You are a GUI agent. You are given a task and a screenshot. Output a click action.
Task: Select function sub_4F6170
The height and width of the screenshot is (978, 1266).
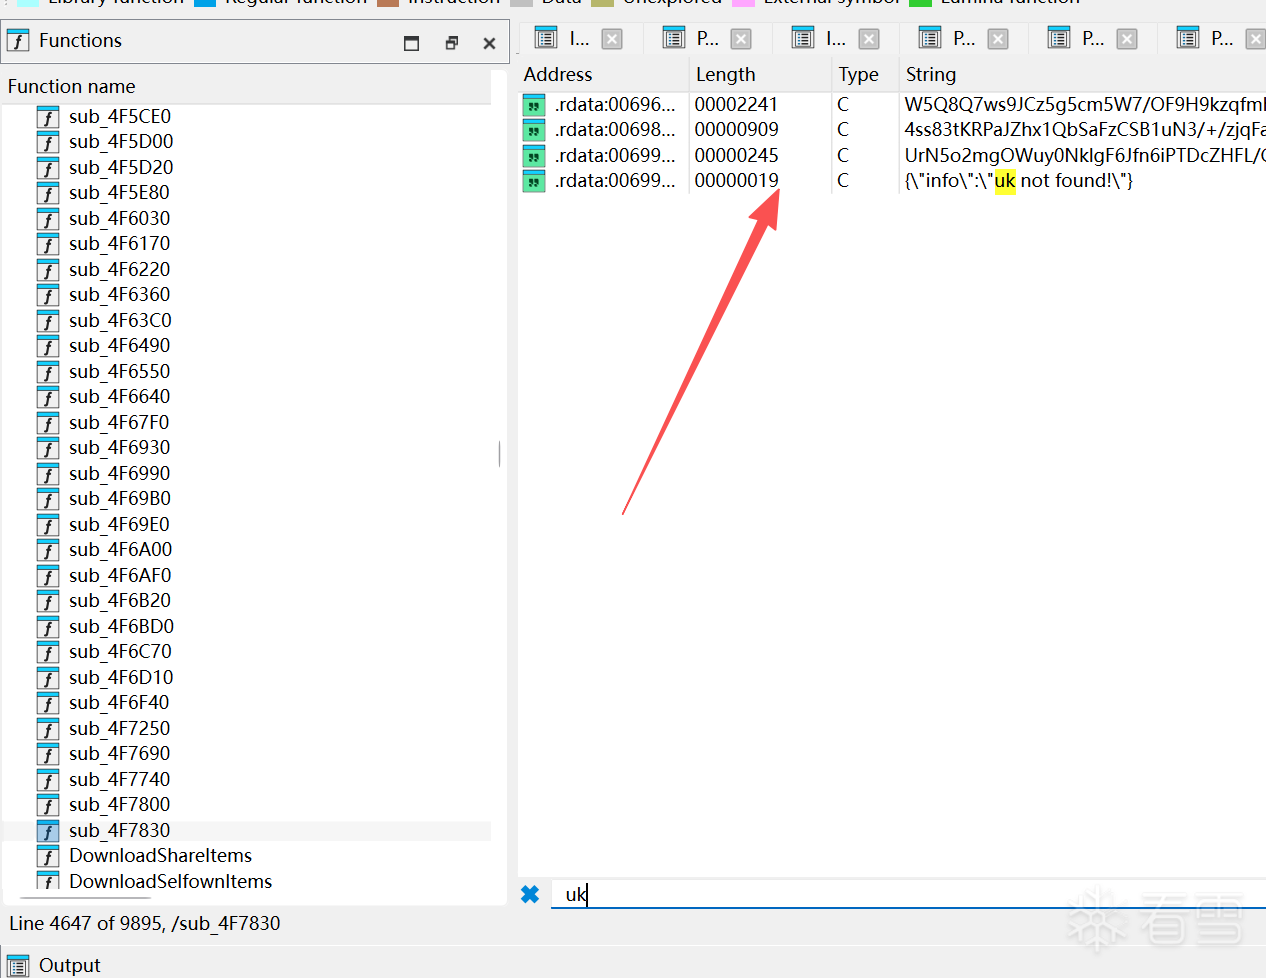coord(119,243)
